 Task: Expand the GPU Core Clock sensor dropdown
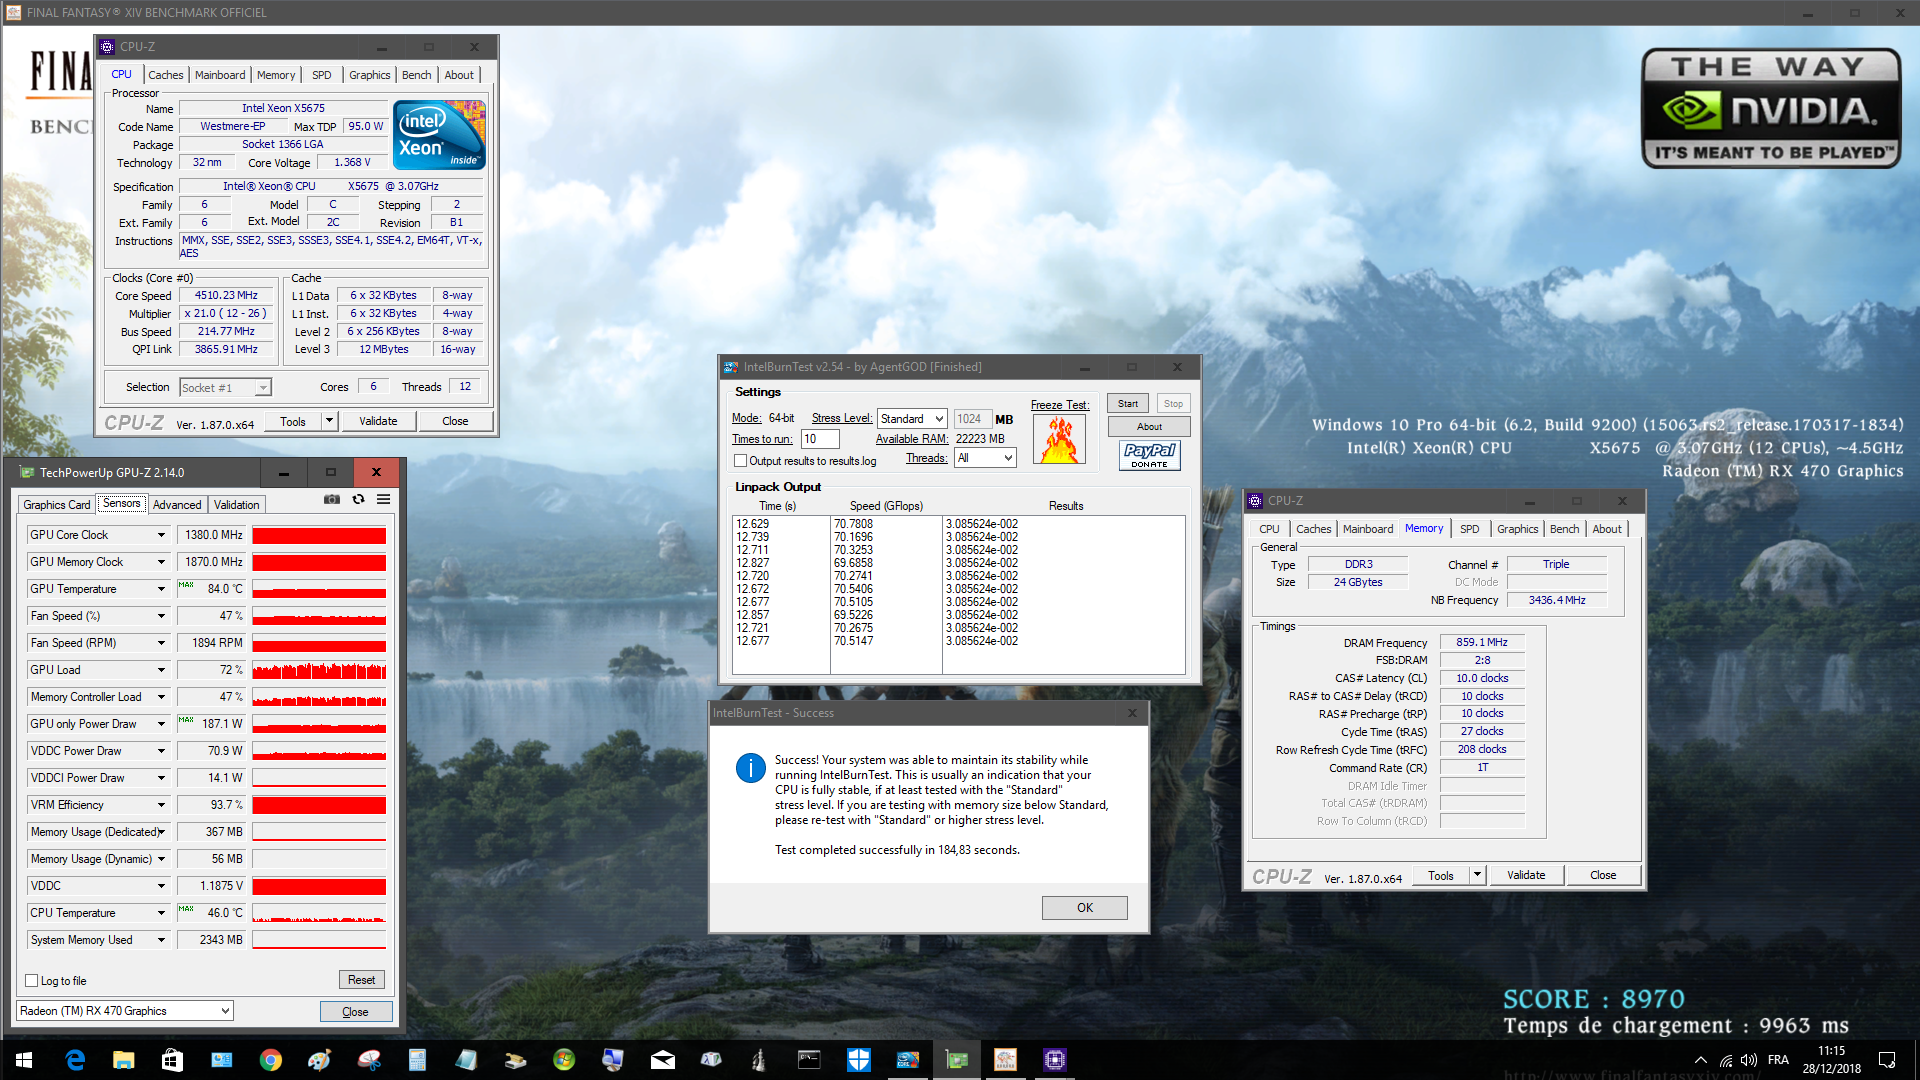click(x=161, y=535)
